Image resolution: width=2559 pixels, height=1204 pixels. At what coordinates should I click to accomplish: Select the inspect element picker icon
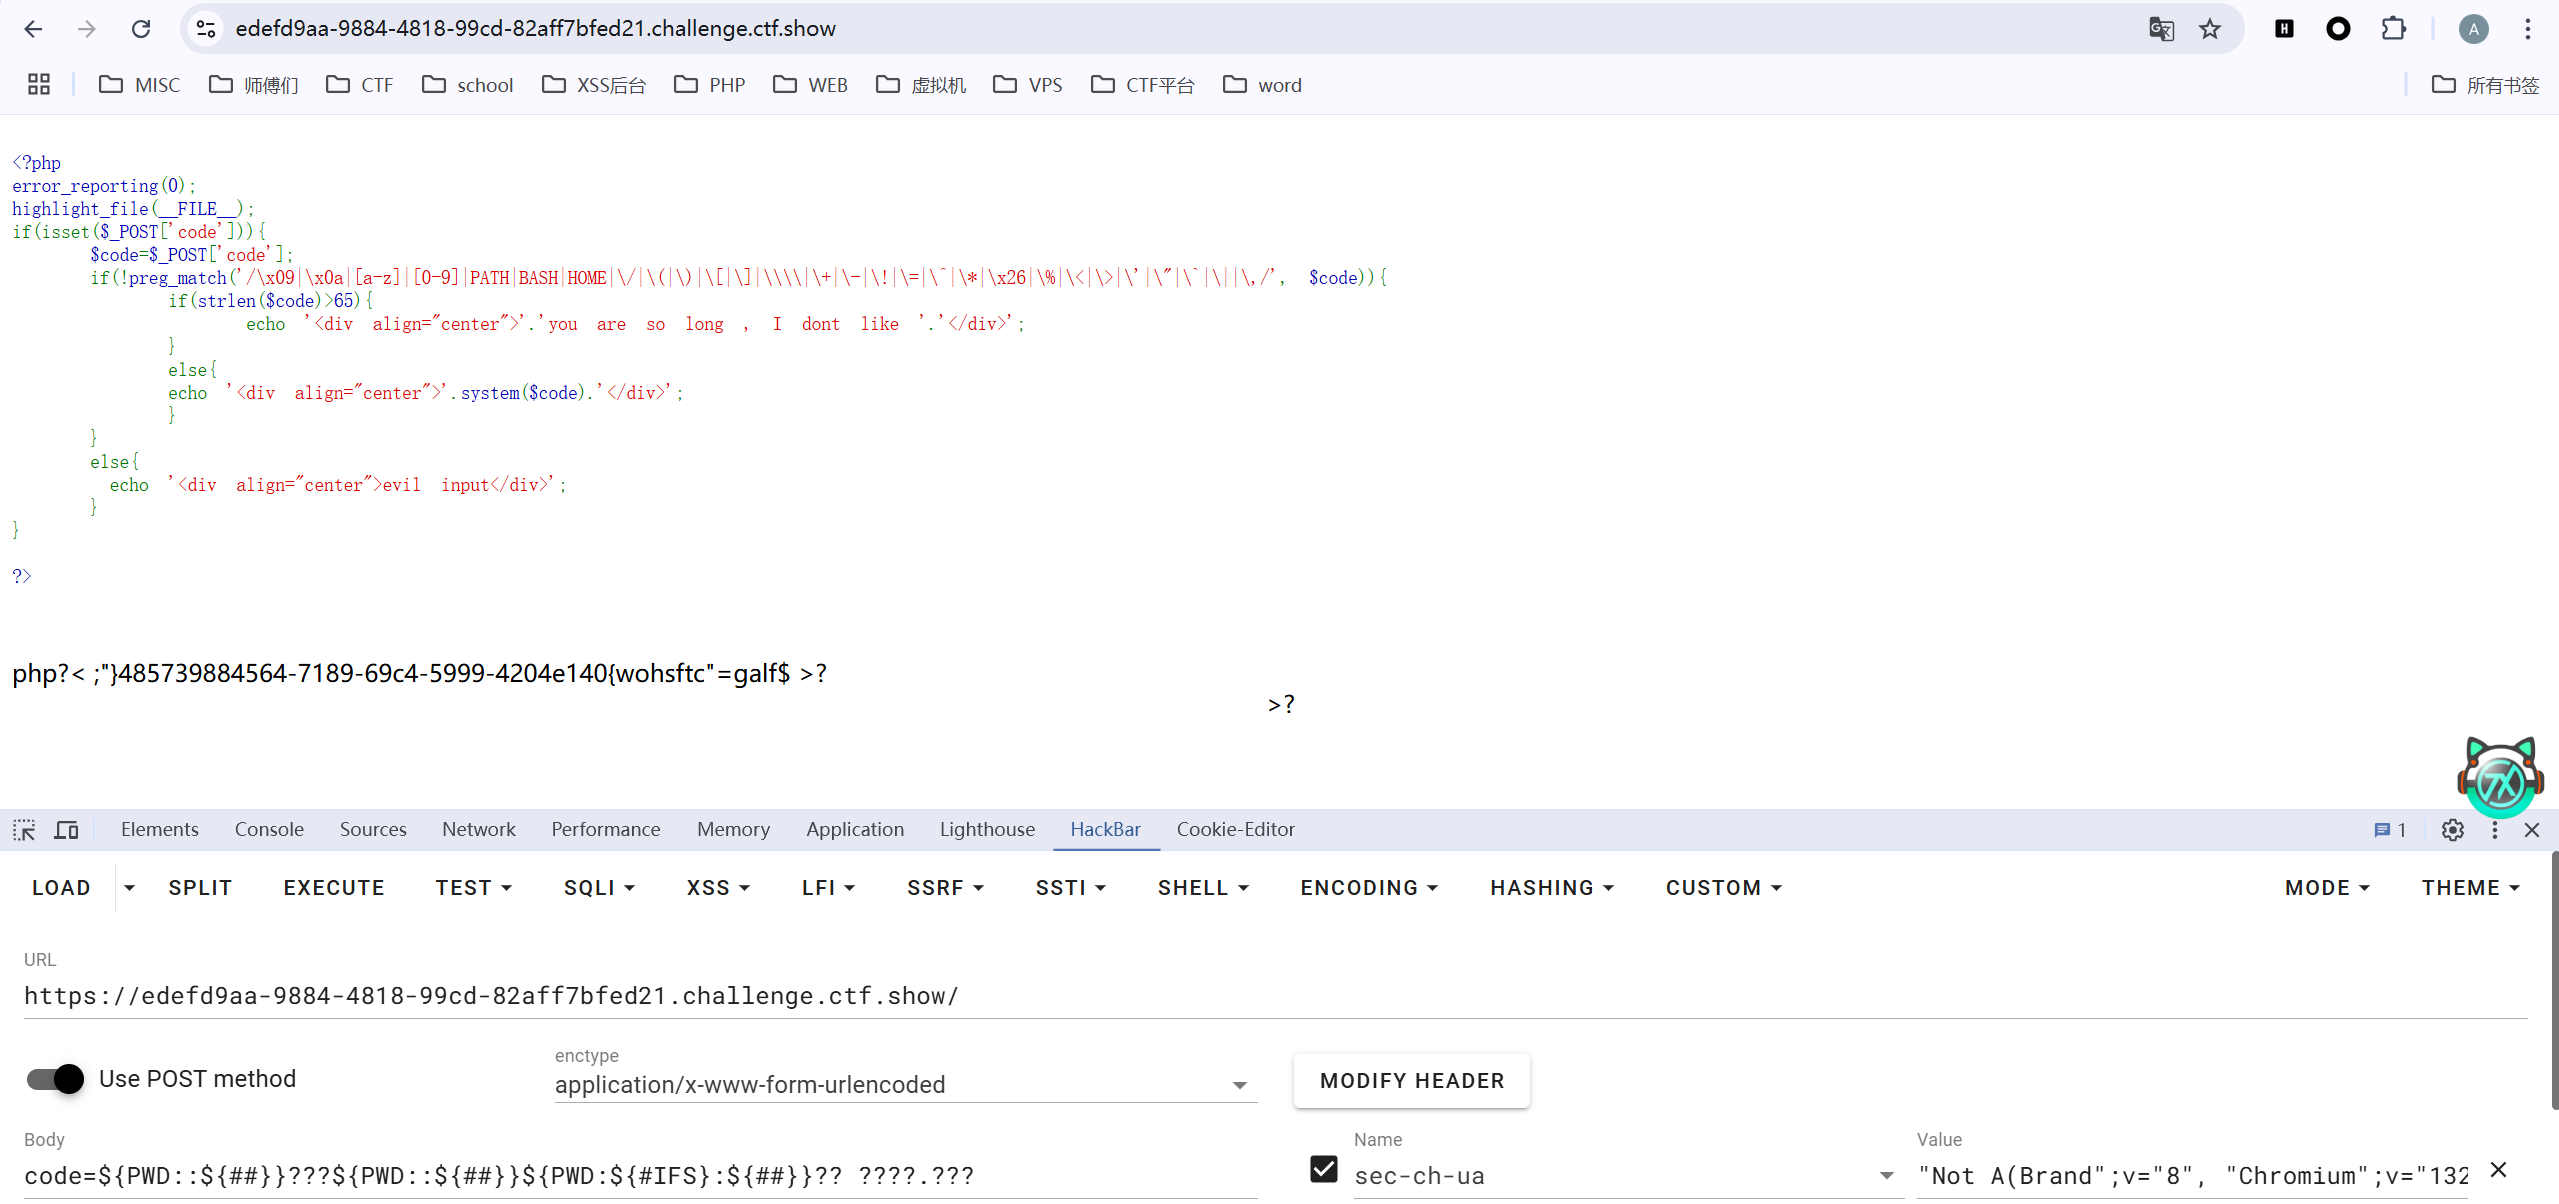pos(24,830)
